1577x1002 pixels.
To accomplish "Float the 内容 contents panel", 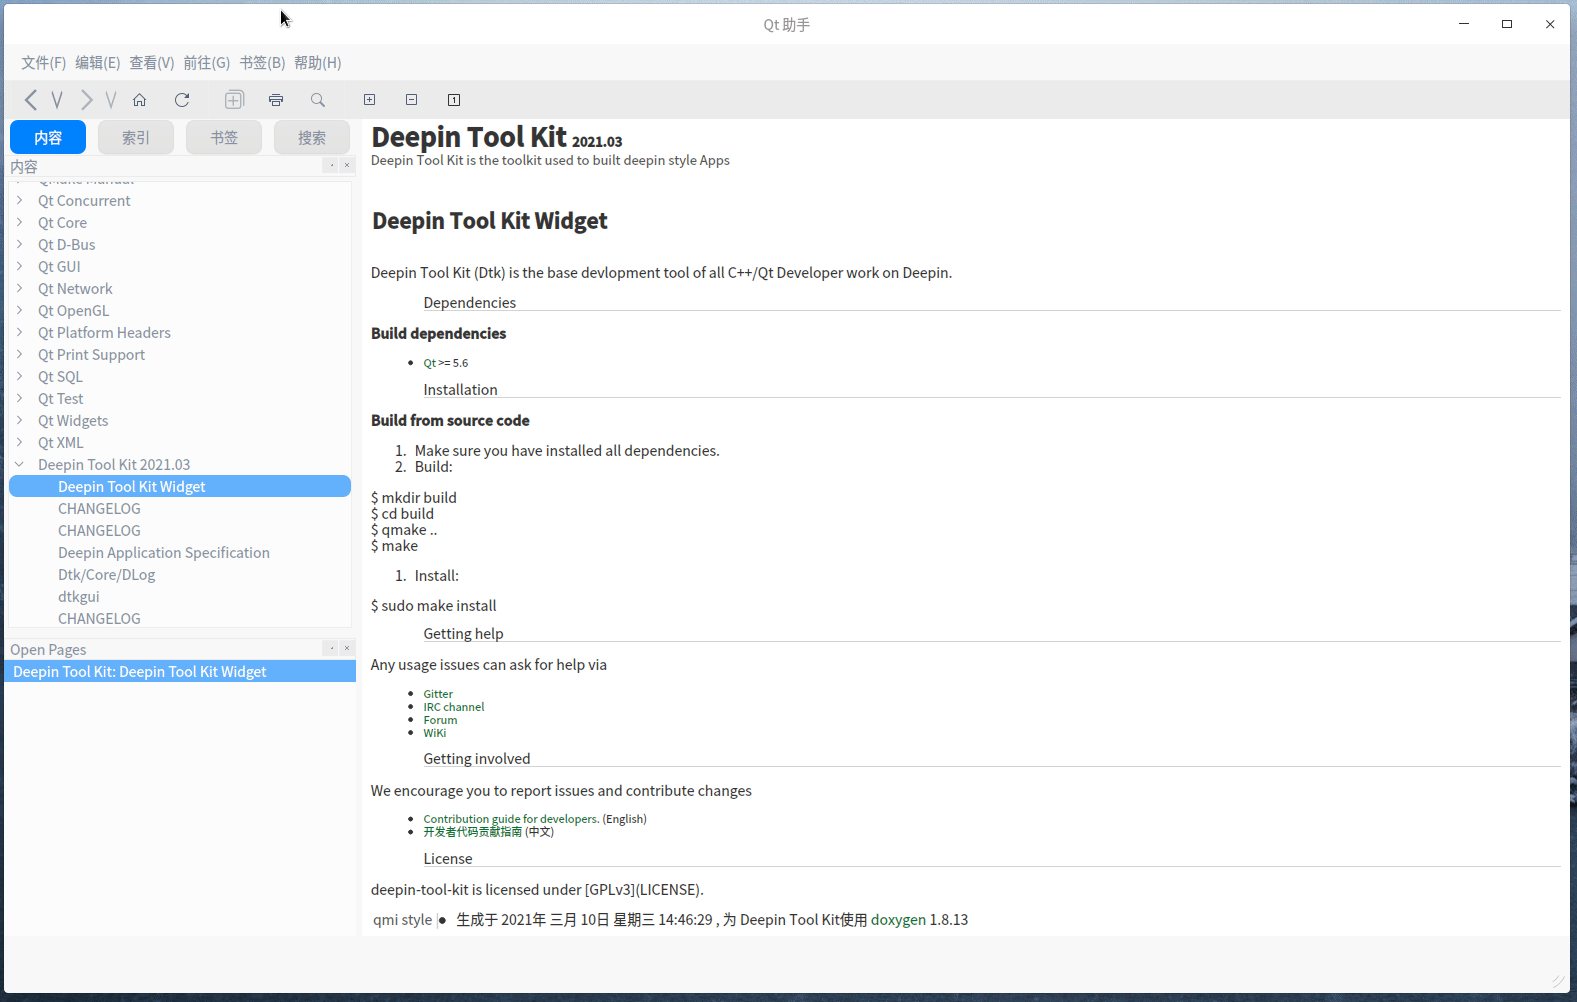I will coord(332,165).
